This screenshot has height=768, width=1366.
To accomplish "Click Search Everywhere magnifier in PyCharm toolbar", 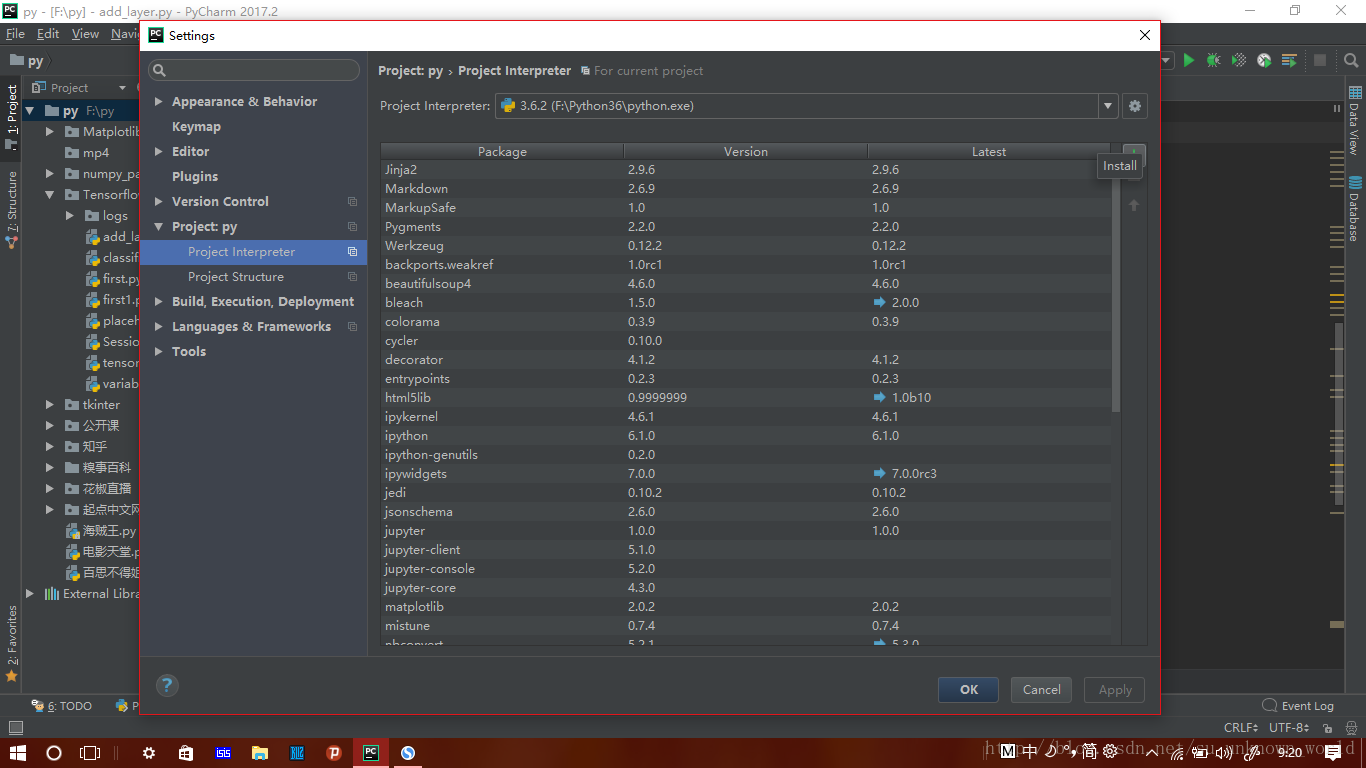I will 1351,61.
